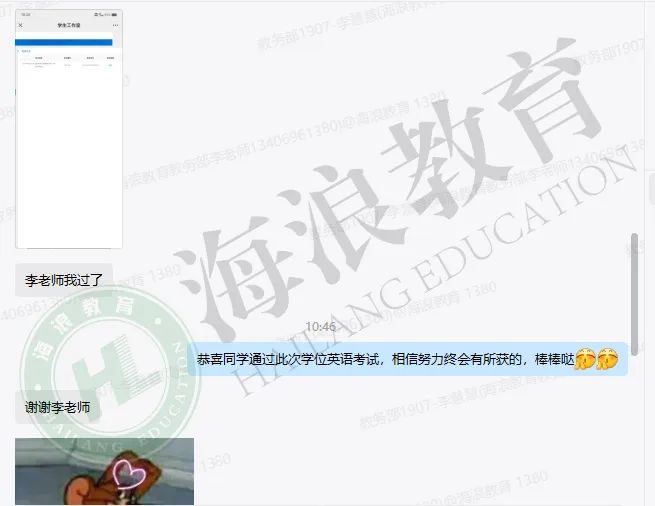Viewport: 655px width, 506px height.
Task: Click the chat vertical scrollbar thumb
Action: 635,290
